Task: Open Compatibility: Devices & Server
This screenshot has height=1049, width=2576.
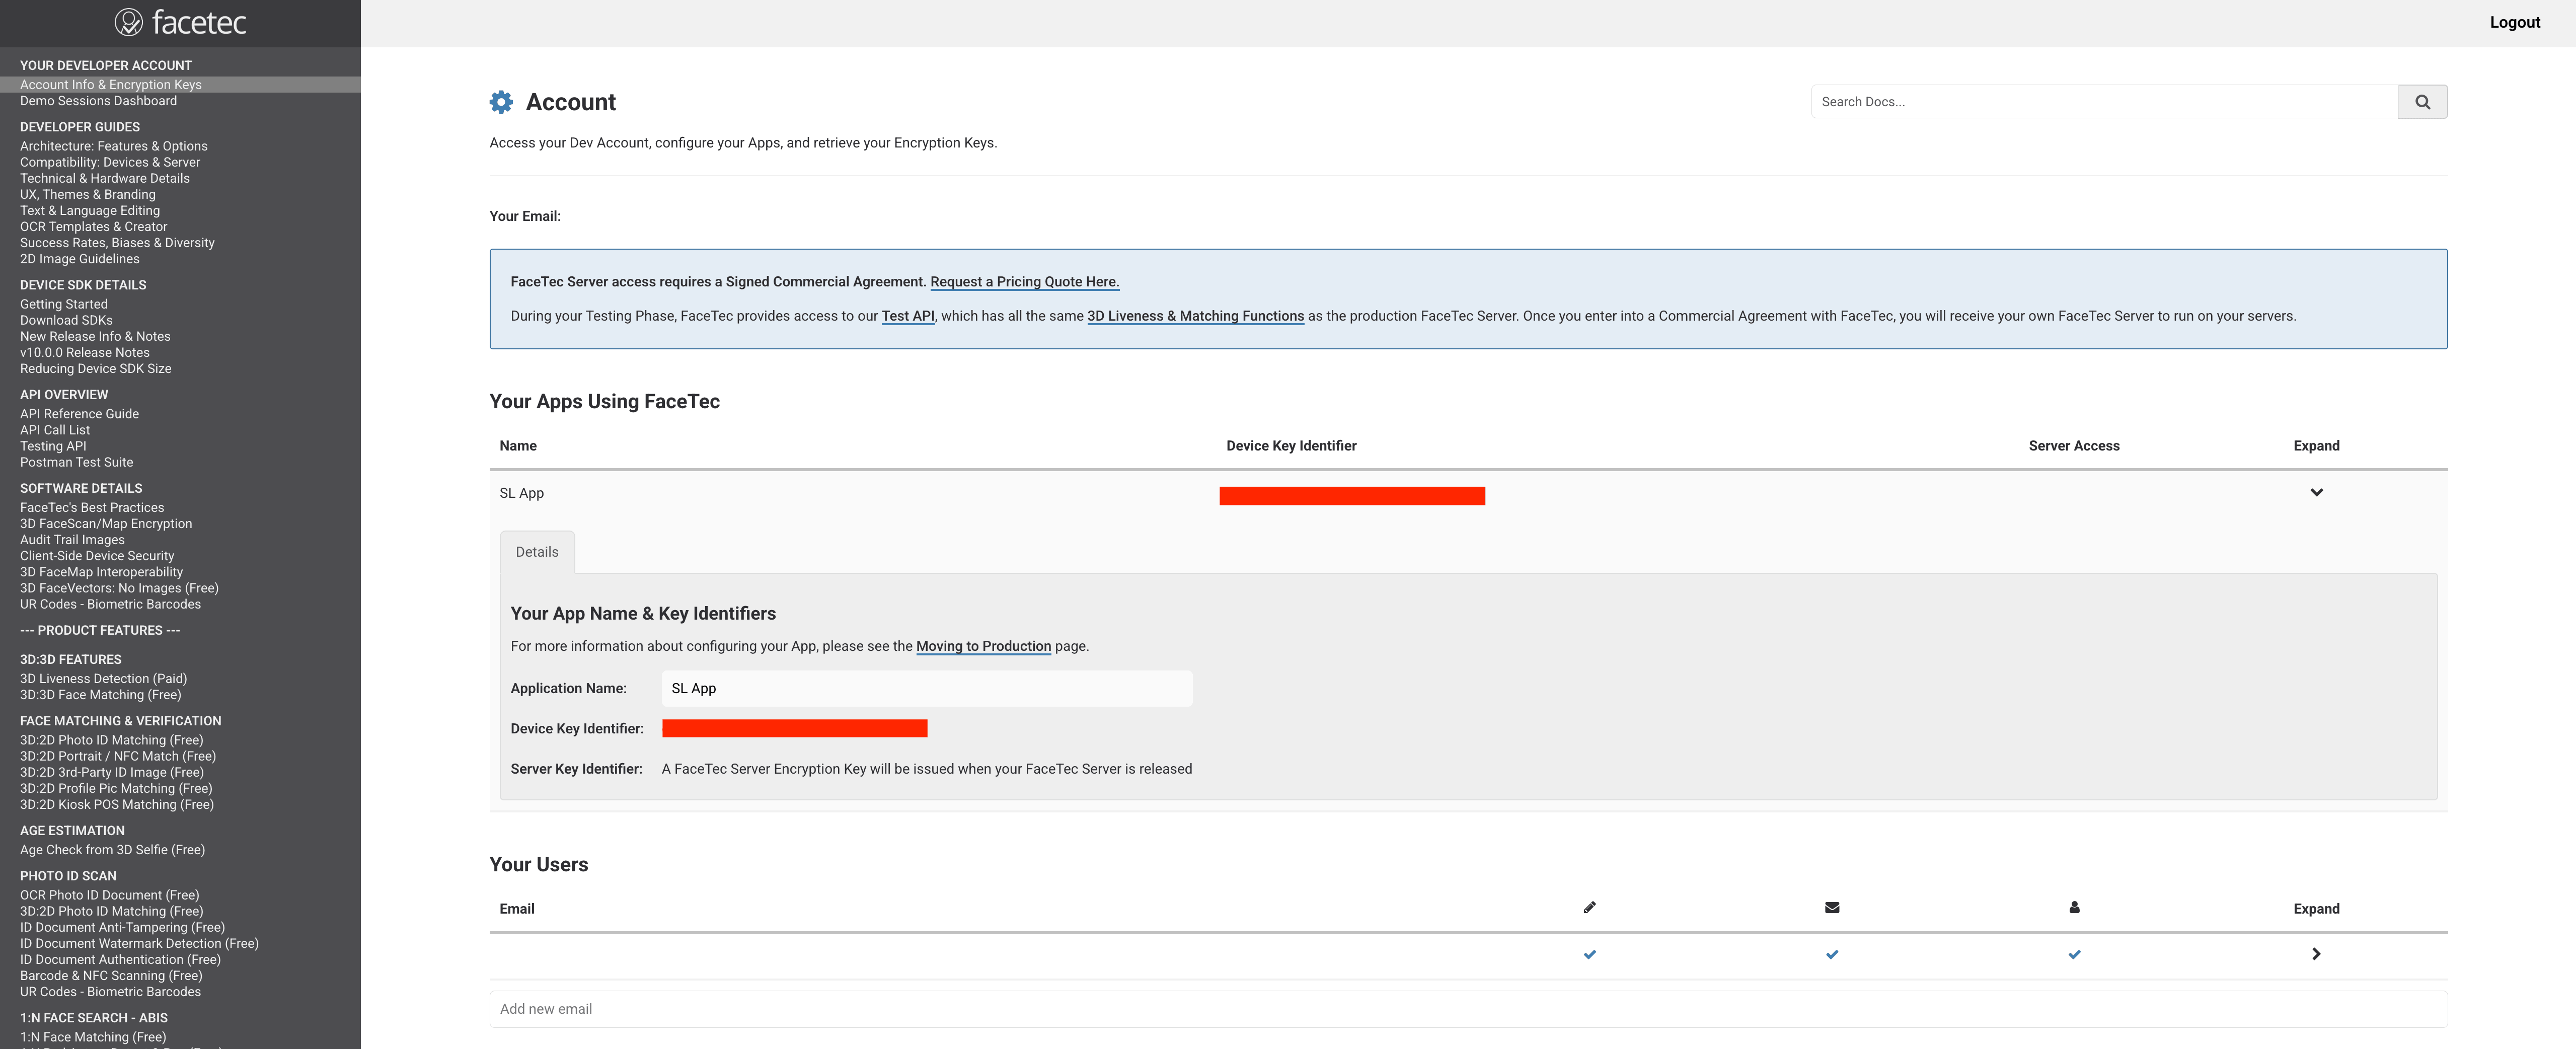Action: (x=110, y=162)
